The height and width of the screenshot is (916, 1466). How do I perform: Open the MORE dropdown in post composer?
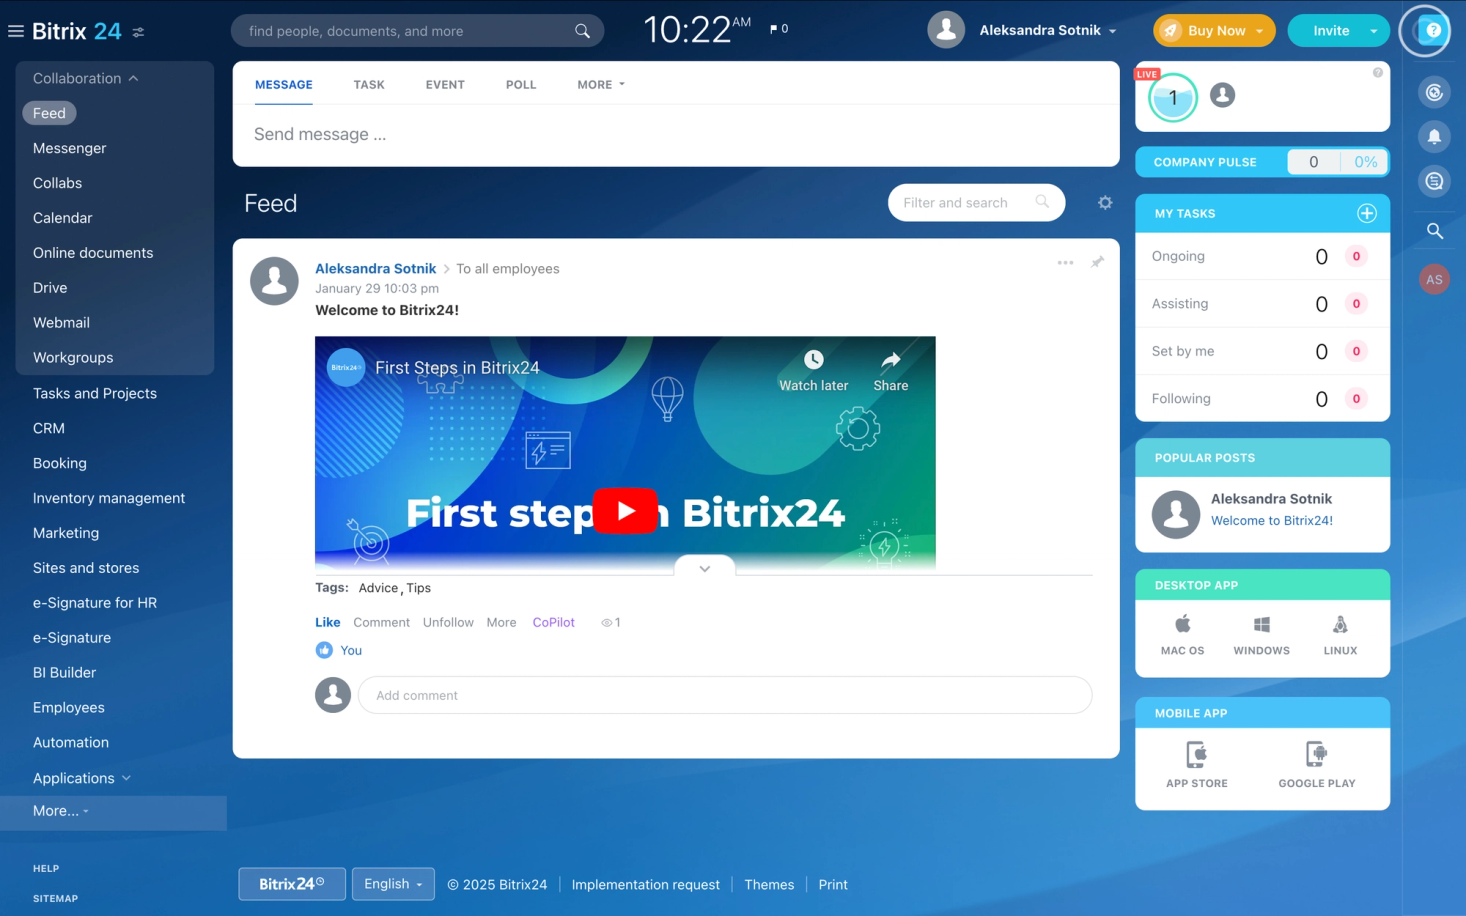pyautogui.click(x=601, y=85)
